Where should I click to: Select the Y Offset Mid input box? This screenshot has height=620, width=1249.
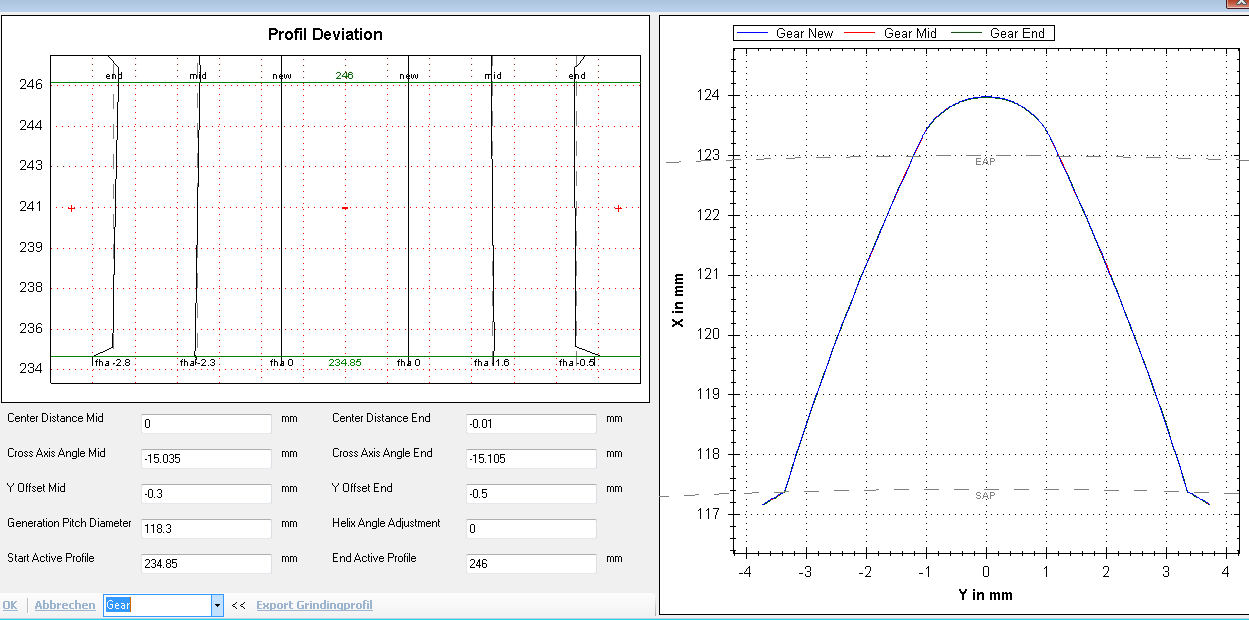click(x=207, y=493)
